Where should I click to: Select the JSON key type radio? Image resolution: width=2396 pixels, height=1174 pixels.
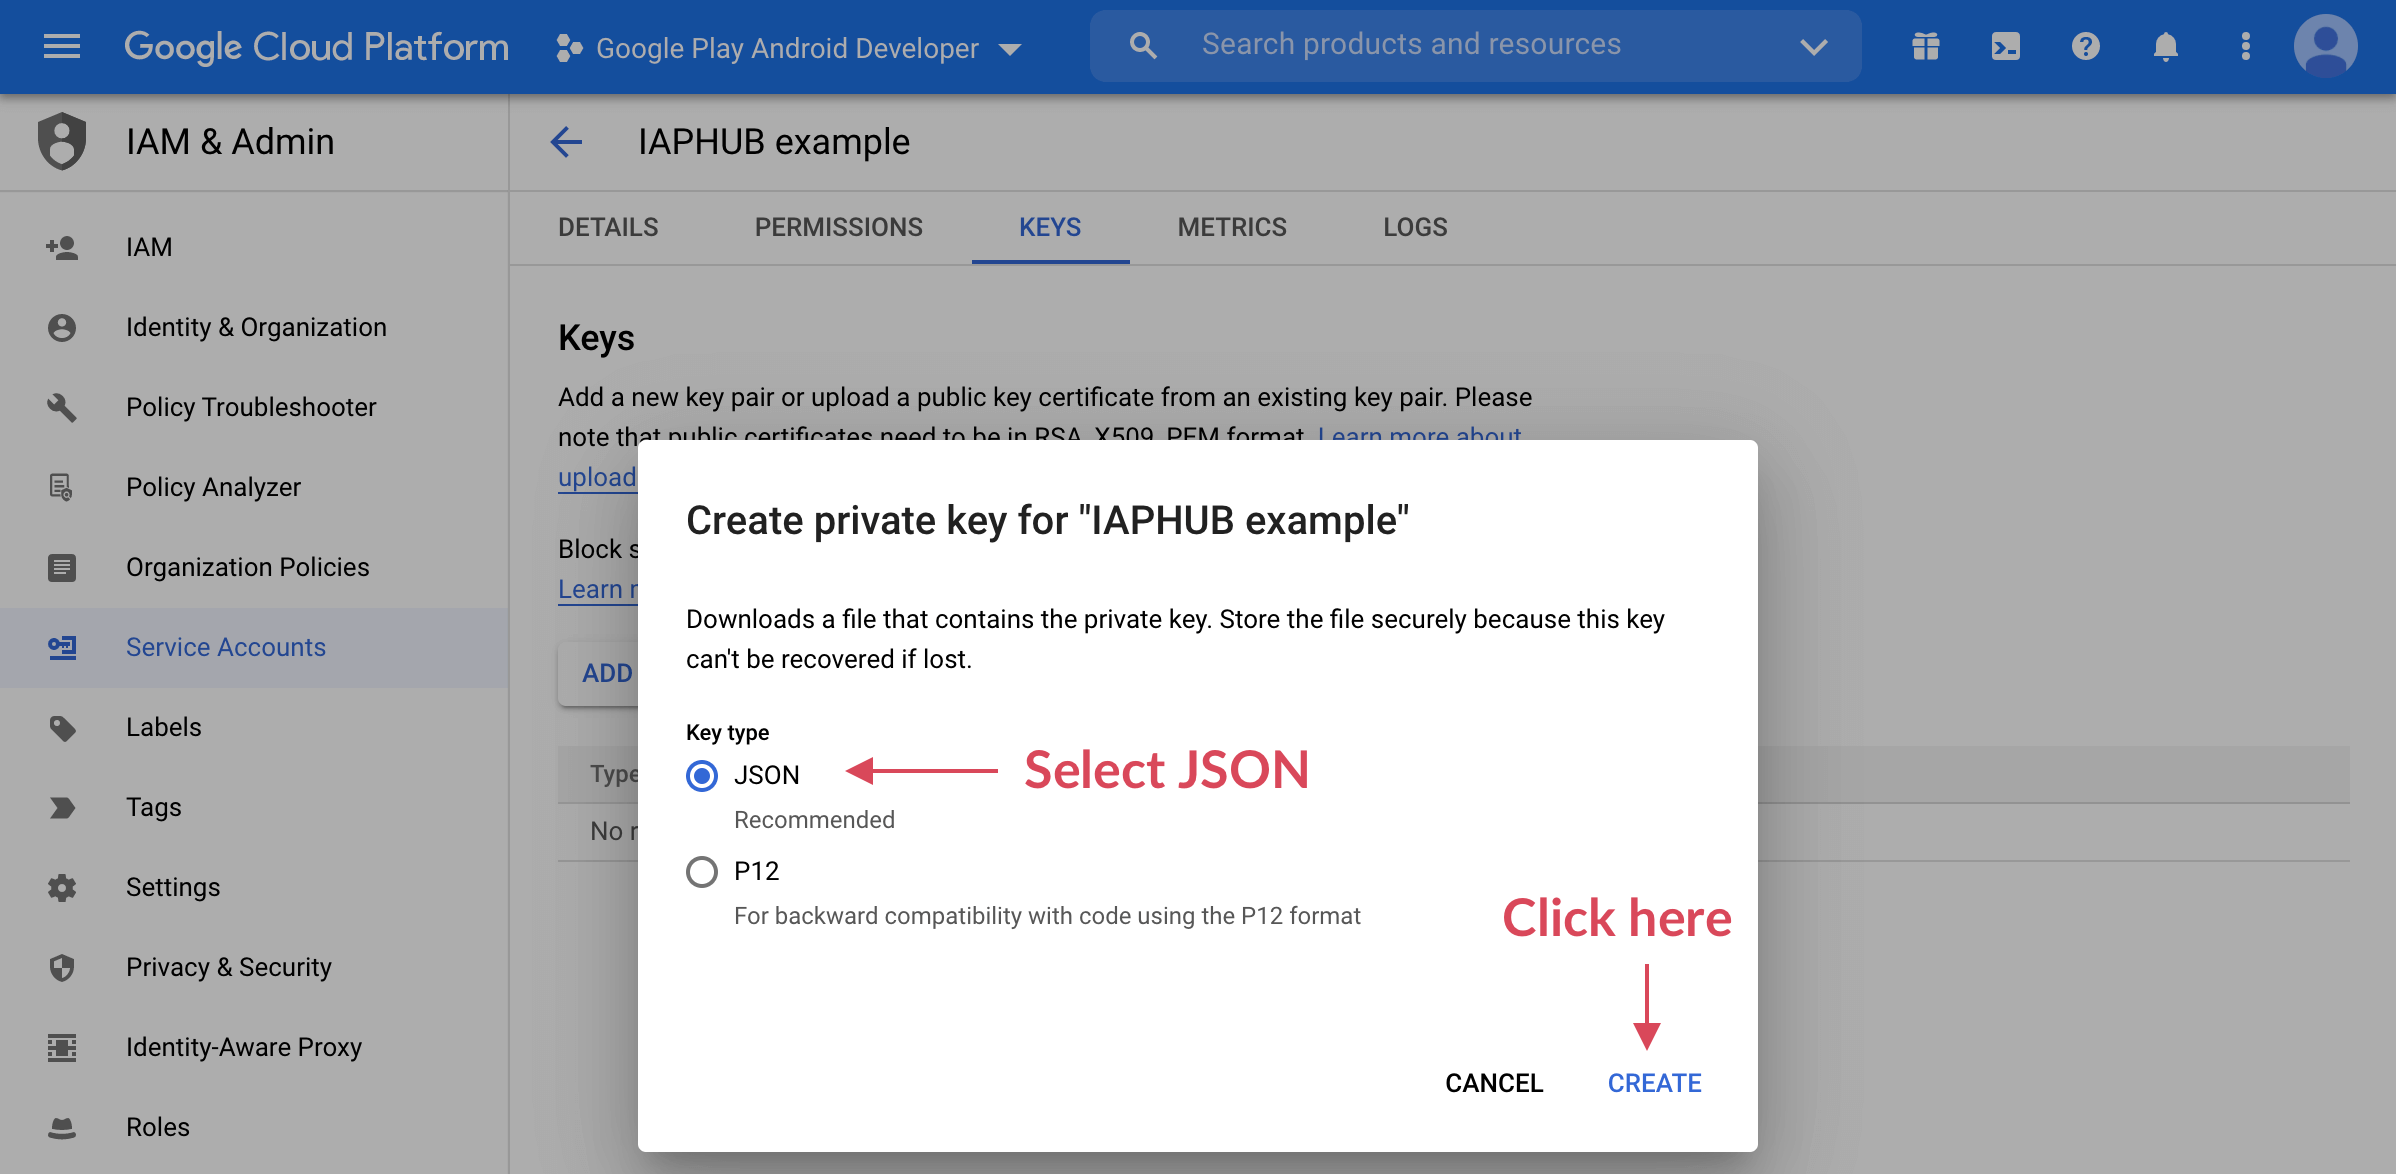pos(702,775)
